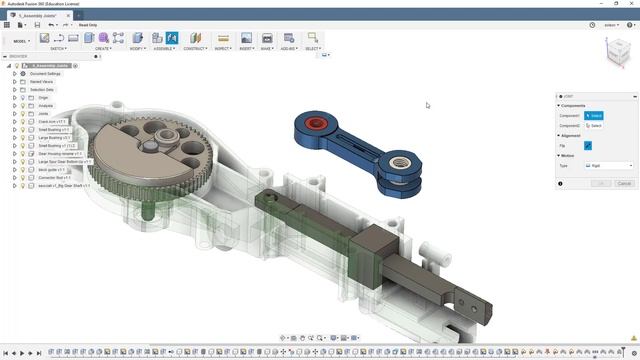
Task: Click Cancel in Joint dialog
Action: coord(624,184)
